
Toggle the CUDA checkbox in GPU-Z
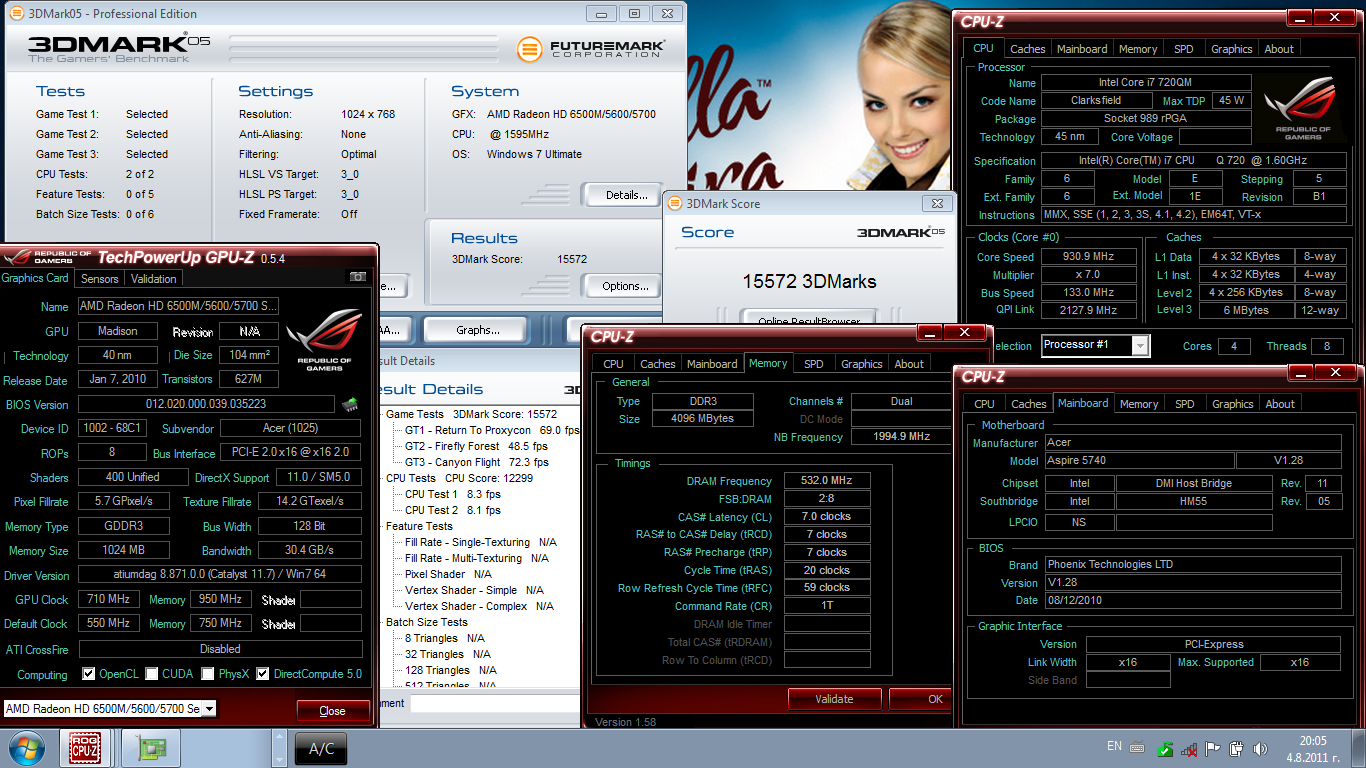(x=152, y=674)
